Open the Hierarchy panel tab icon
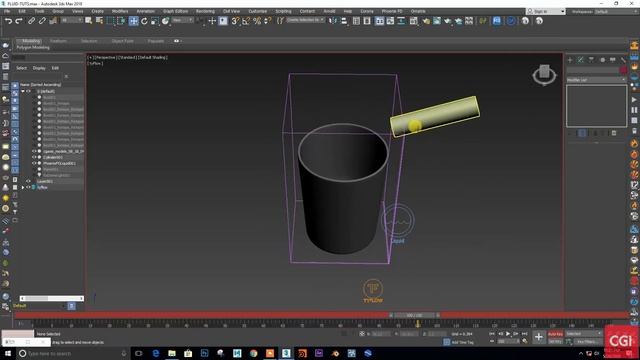This screenshot has width=640, height=360. 591,60
